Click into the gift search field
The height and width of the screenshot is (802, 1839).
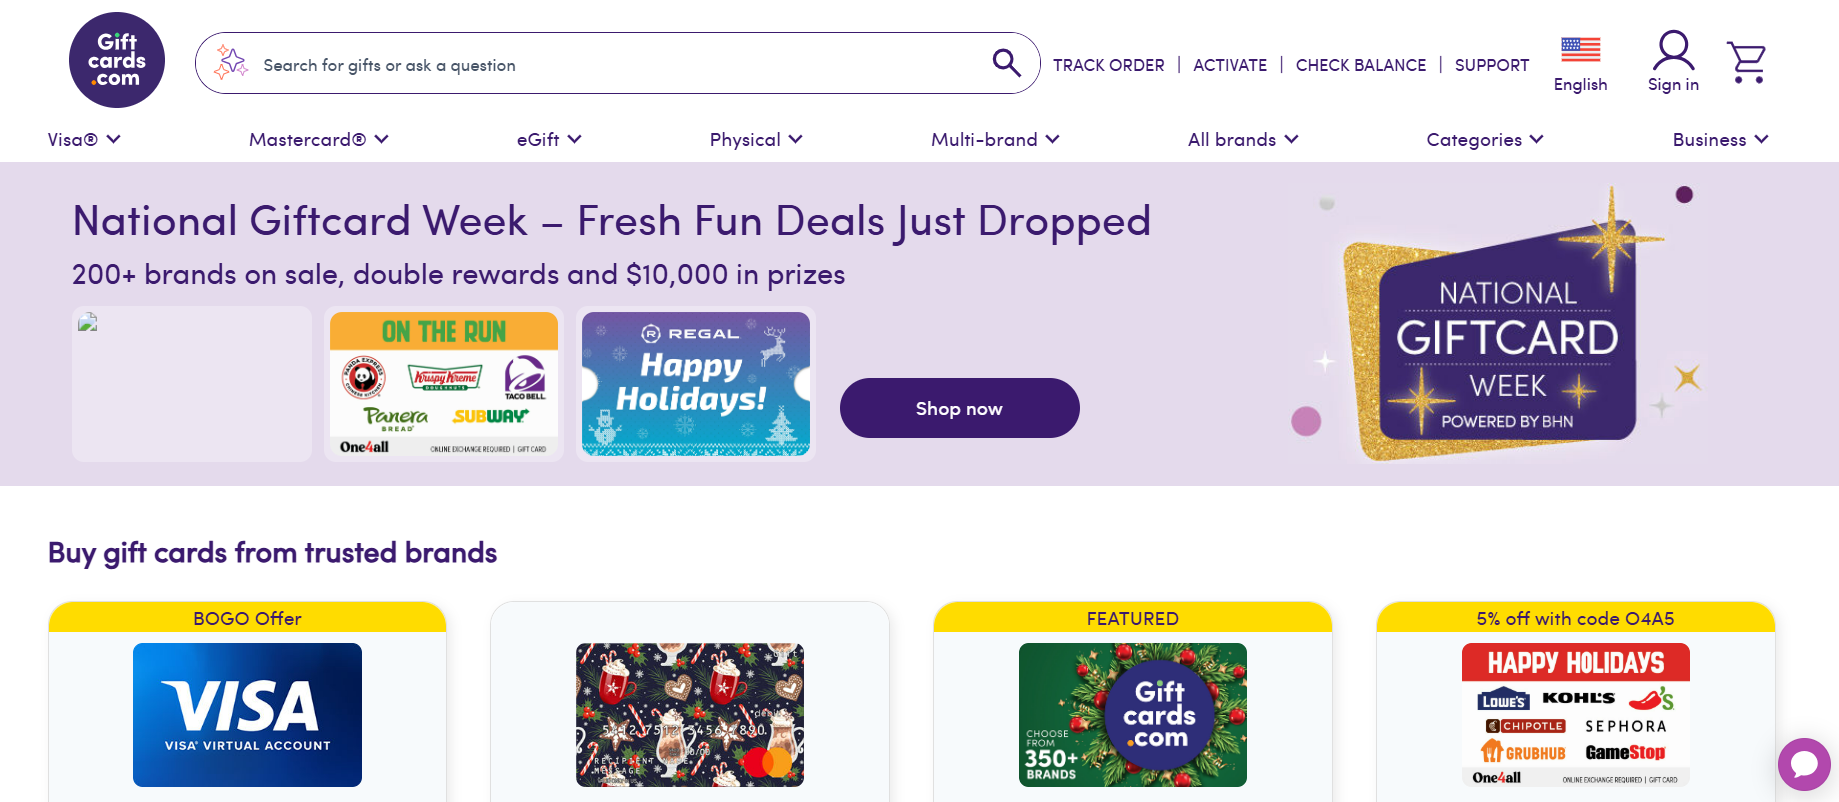pyautogui.click(x=600, y=65)
